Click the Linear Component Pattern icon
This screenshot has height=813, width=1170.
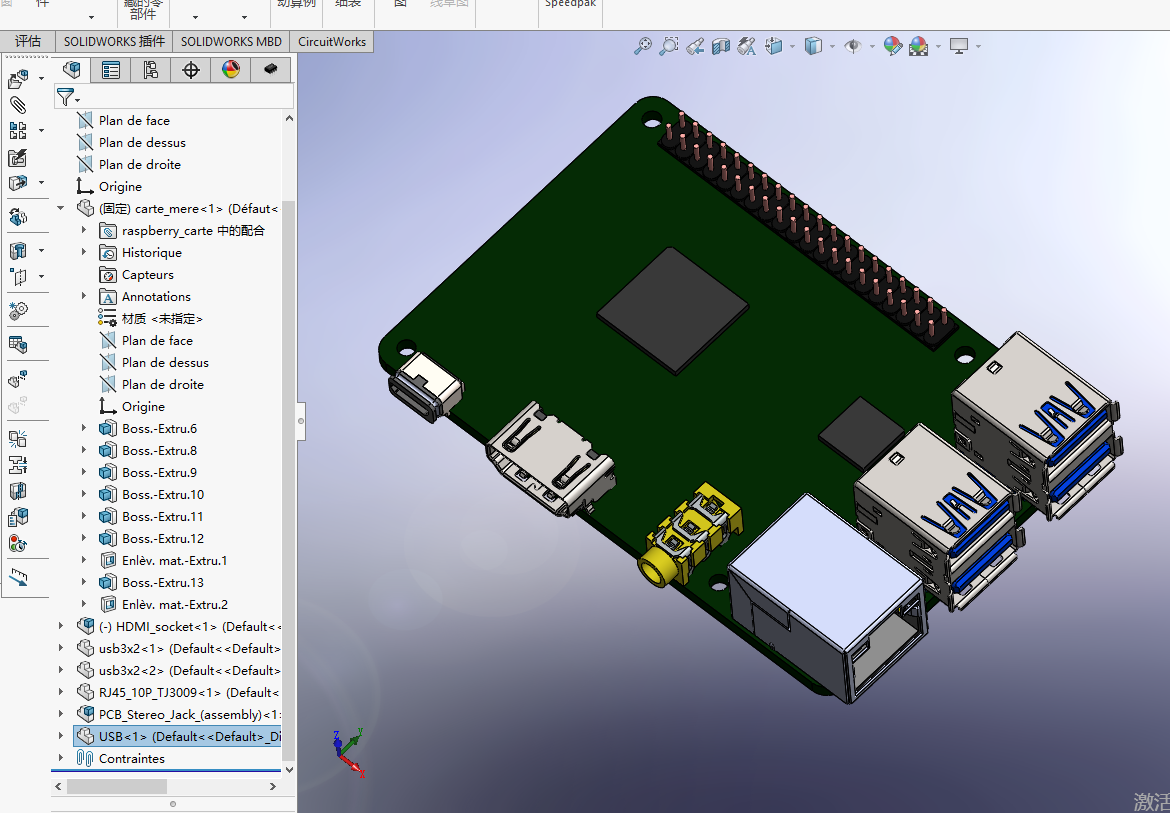pos(18,131)
